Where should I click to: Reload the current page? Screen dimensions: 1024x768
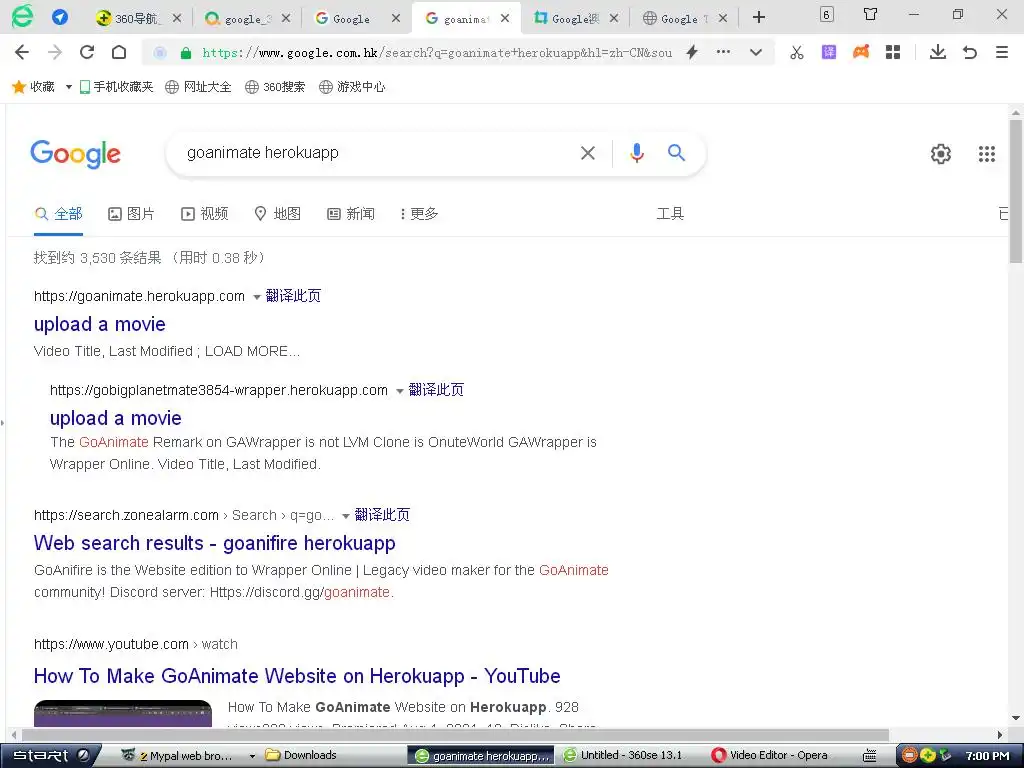click(87, 52)
